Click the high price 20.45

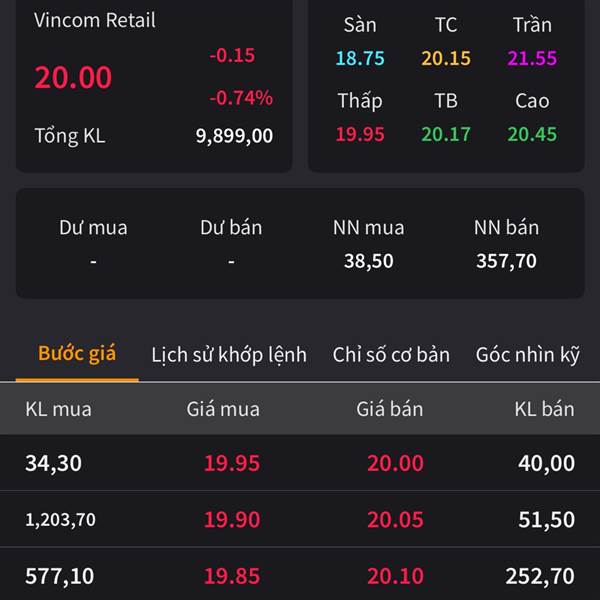(x=532, y=134)
